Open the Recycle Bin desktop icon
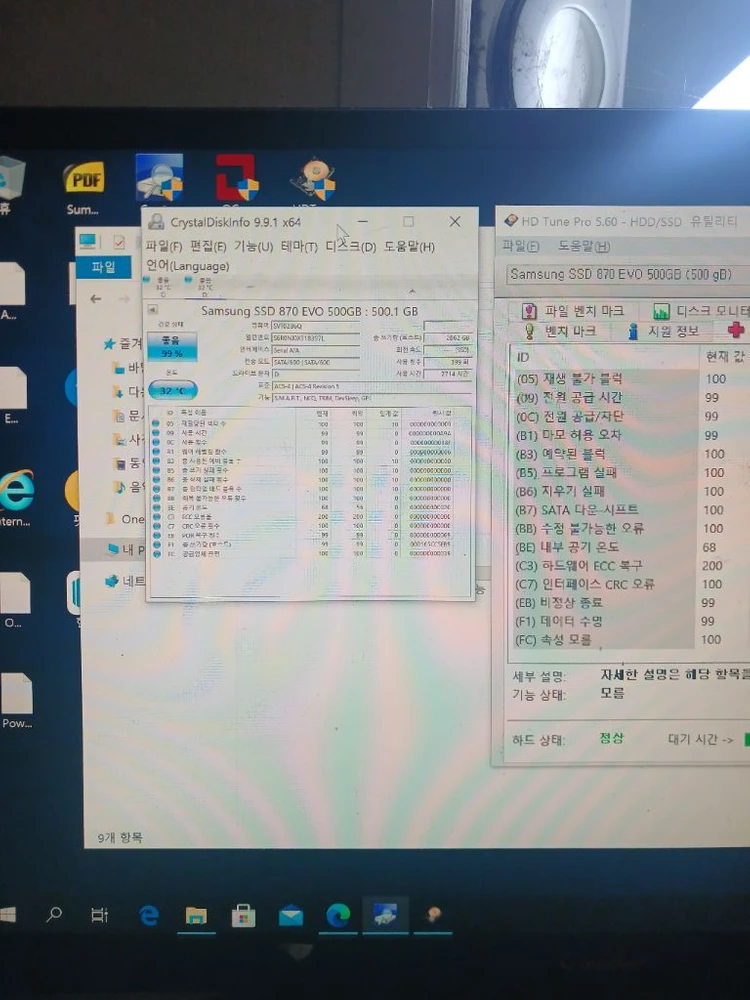 click(11, 180)
